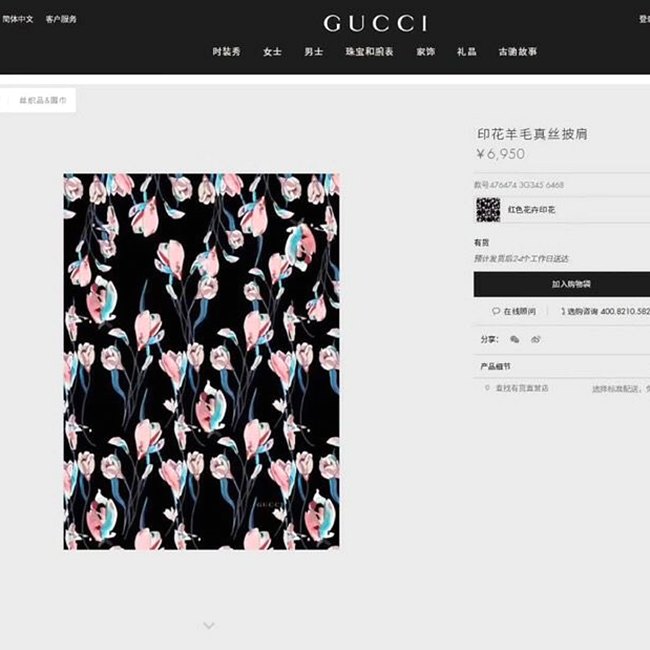650x650 pixels.
Task: Select the 红色花卉印花 pattern swatch
Action: tap(488, 210)
